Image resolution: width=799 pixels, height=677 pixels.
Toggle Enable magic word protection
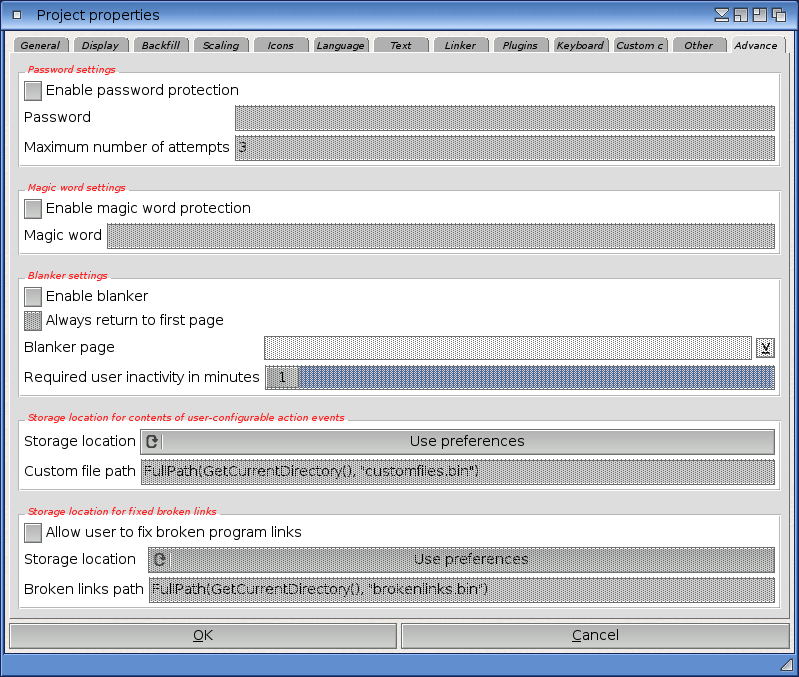33,209
